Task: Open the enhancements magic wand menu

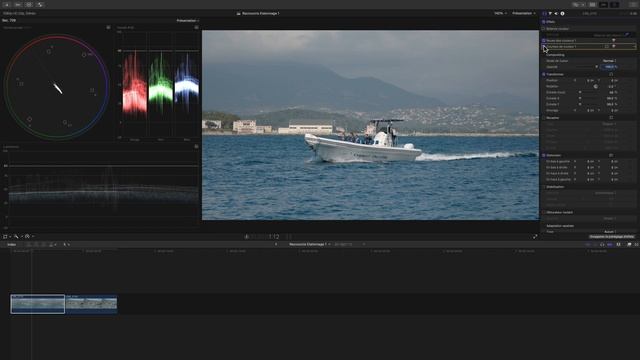Action: point(16,236)
